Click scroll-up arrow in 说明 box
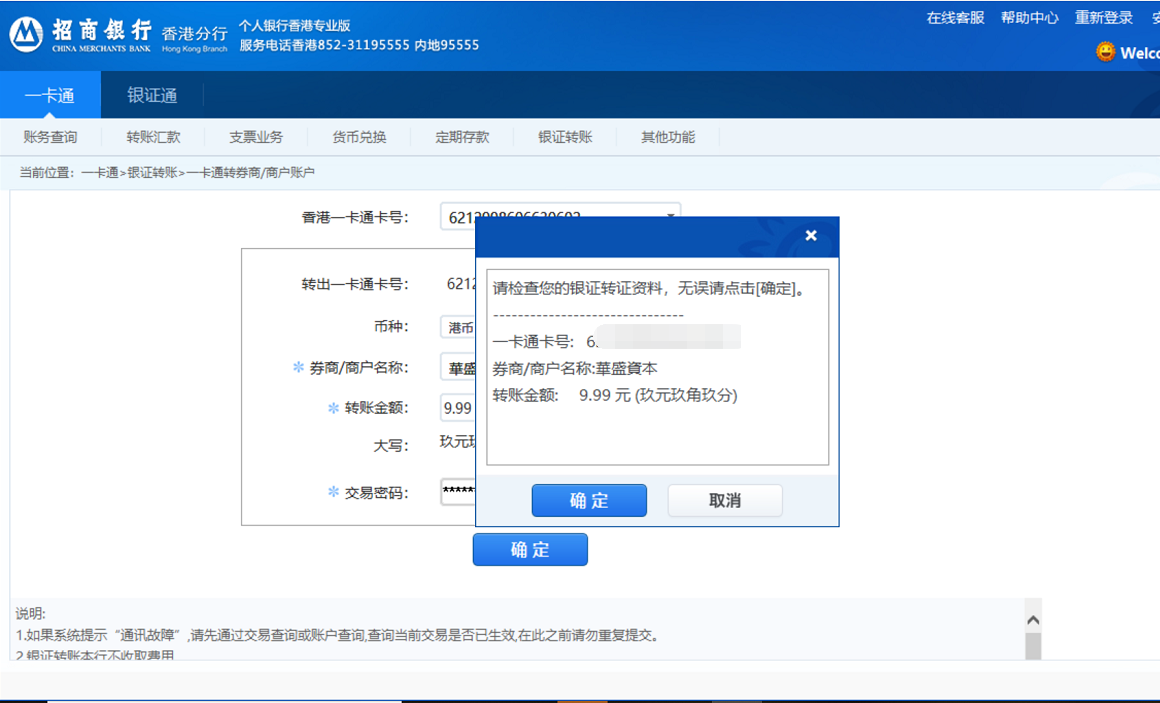The width and height of the screenshot is (1160, 703). [1033, 620]
